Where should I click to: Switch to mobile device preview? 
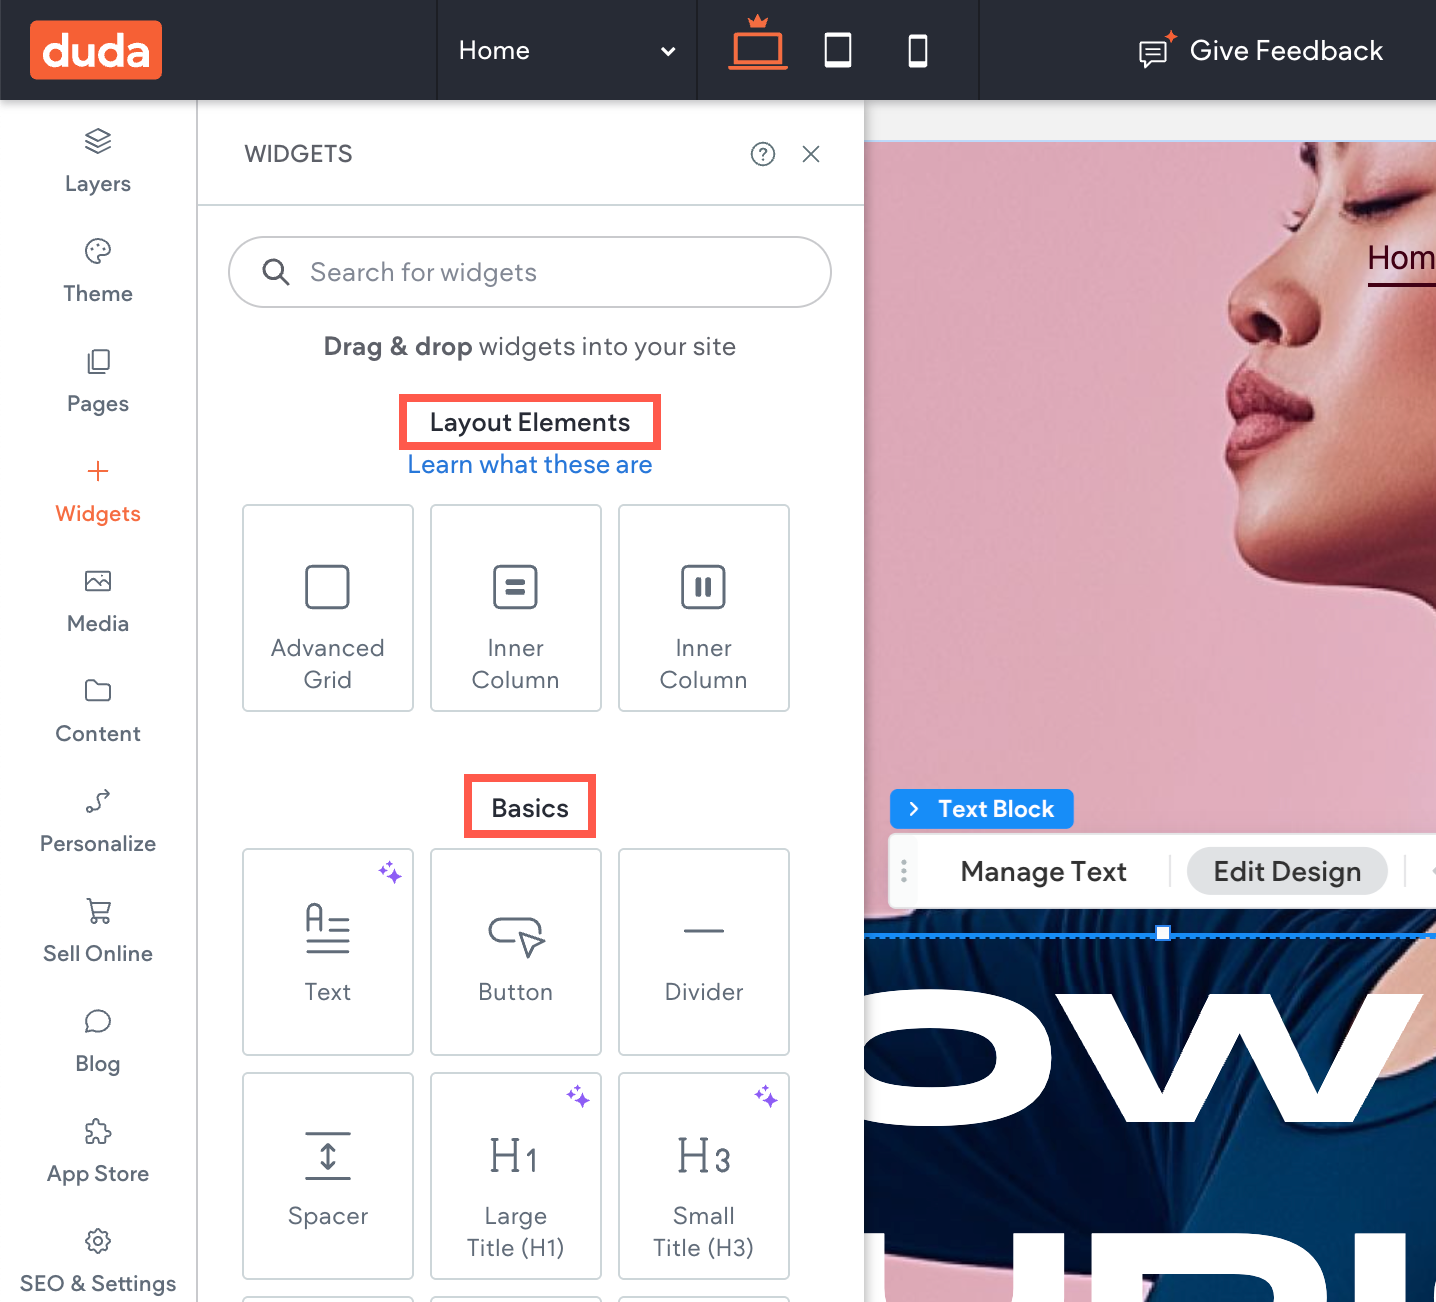coord(918,50)
